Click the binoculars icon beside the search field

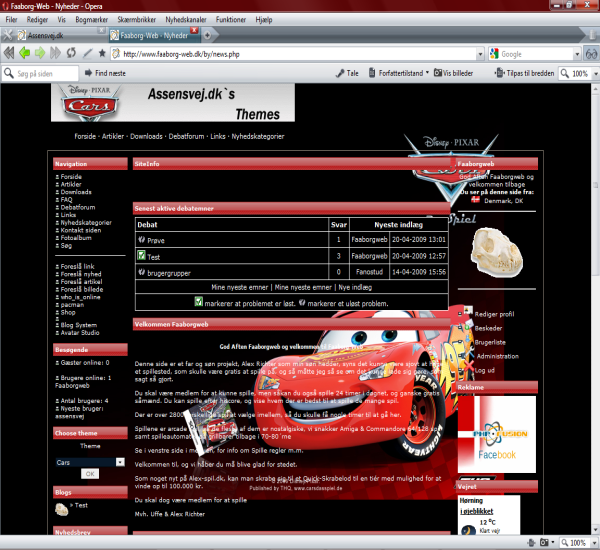[x=591, y=54]
